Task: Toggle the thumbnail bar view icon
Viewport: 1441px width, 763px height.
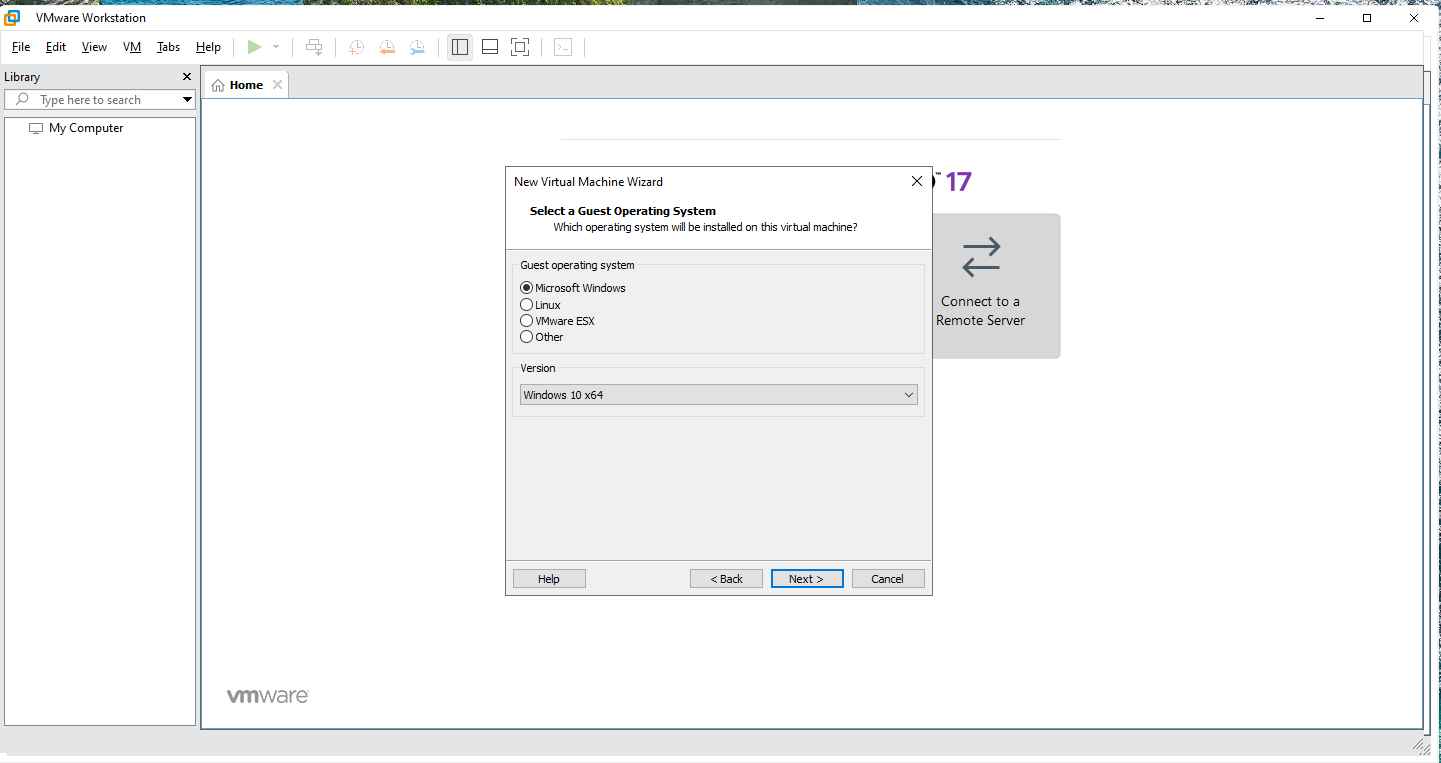Action: pyautogui.click(x=490, y=47)
